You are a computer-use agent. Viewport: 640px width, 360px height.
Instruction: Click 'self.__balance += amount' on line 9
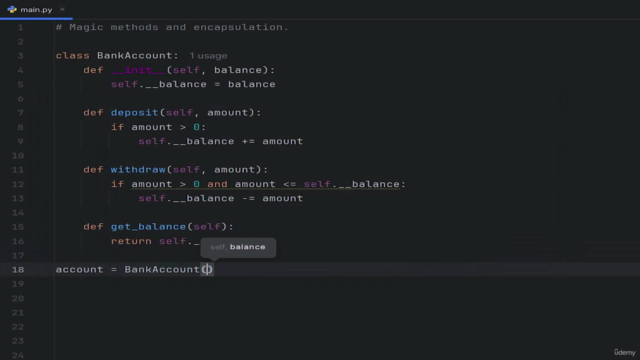pos(220,141)
